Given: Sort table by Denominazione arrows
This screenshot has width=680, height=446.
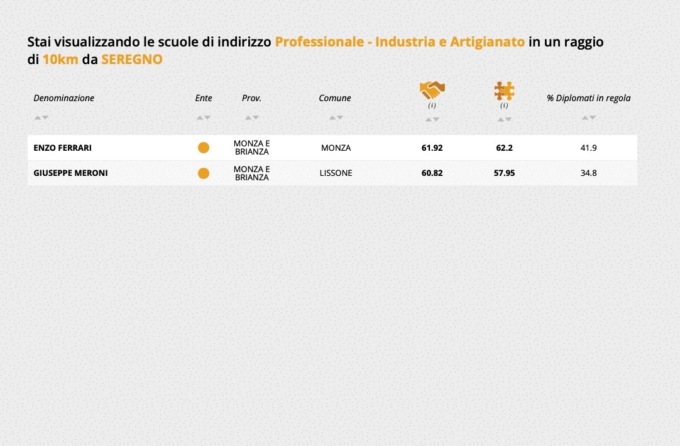Looking at the screenshot, I should pyautogui.click(x=42, y=118).
